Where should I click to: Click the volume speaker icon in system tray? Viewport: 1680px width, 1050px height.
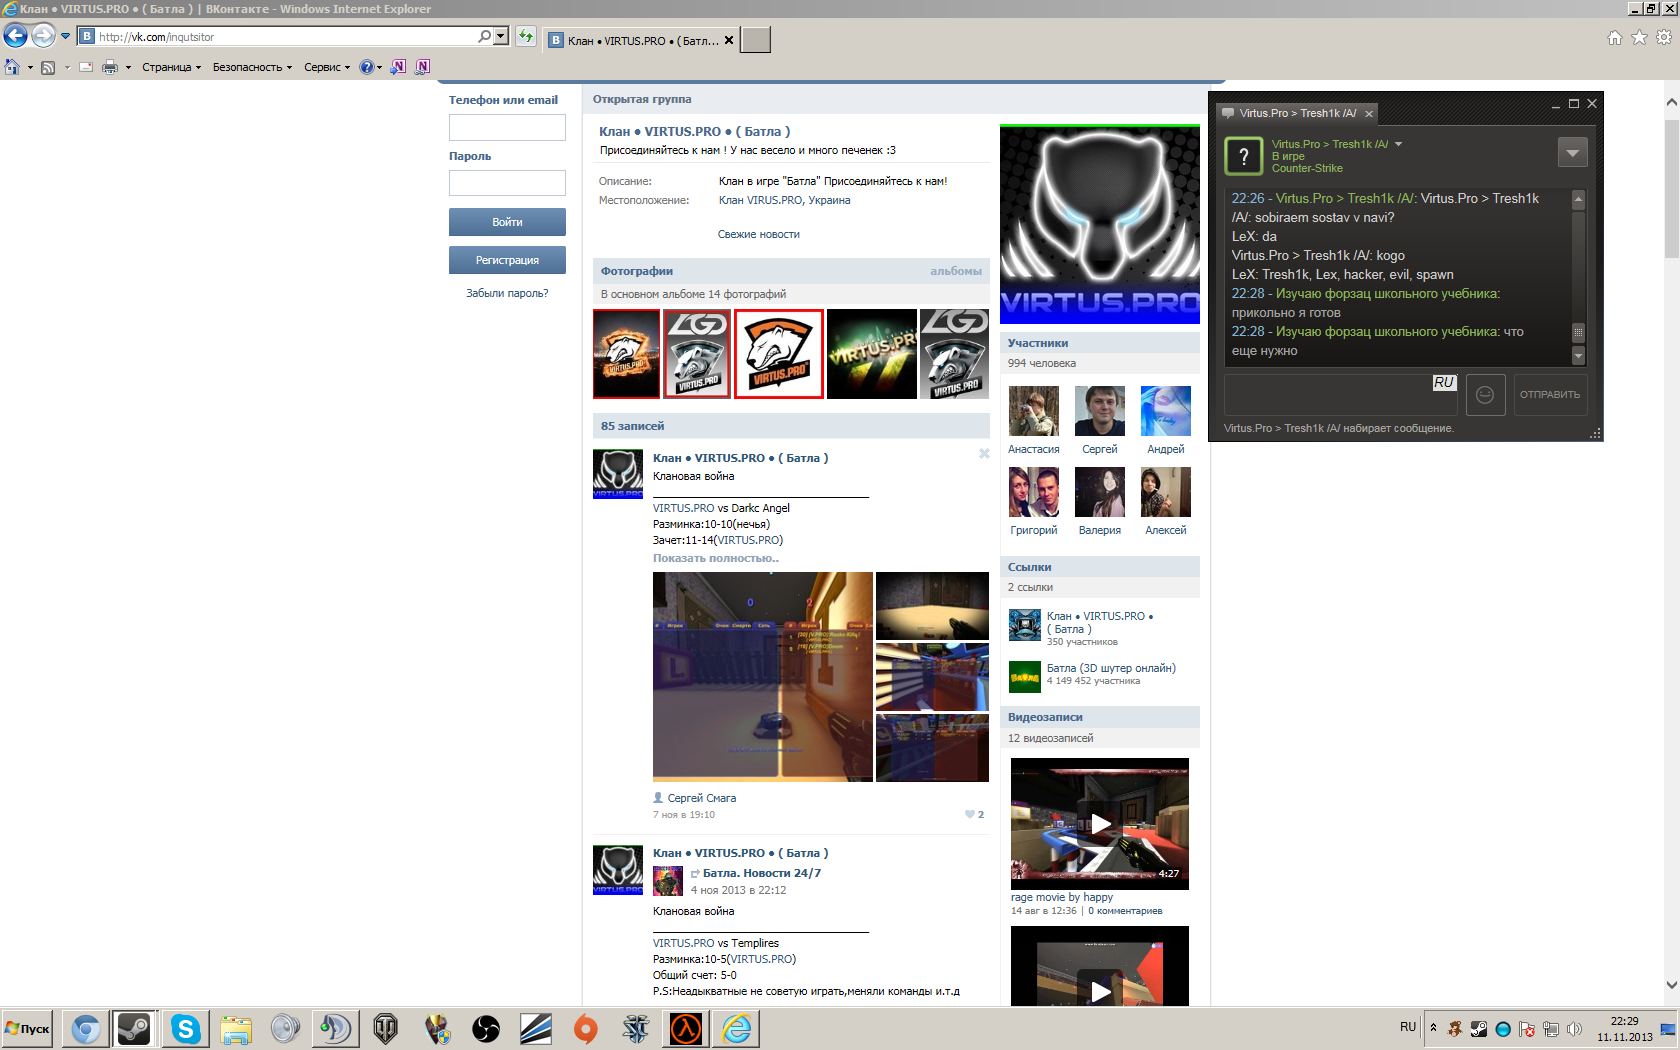coord(1575,1029)
